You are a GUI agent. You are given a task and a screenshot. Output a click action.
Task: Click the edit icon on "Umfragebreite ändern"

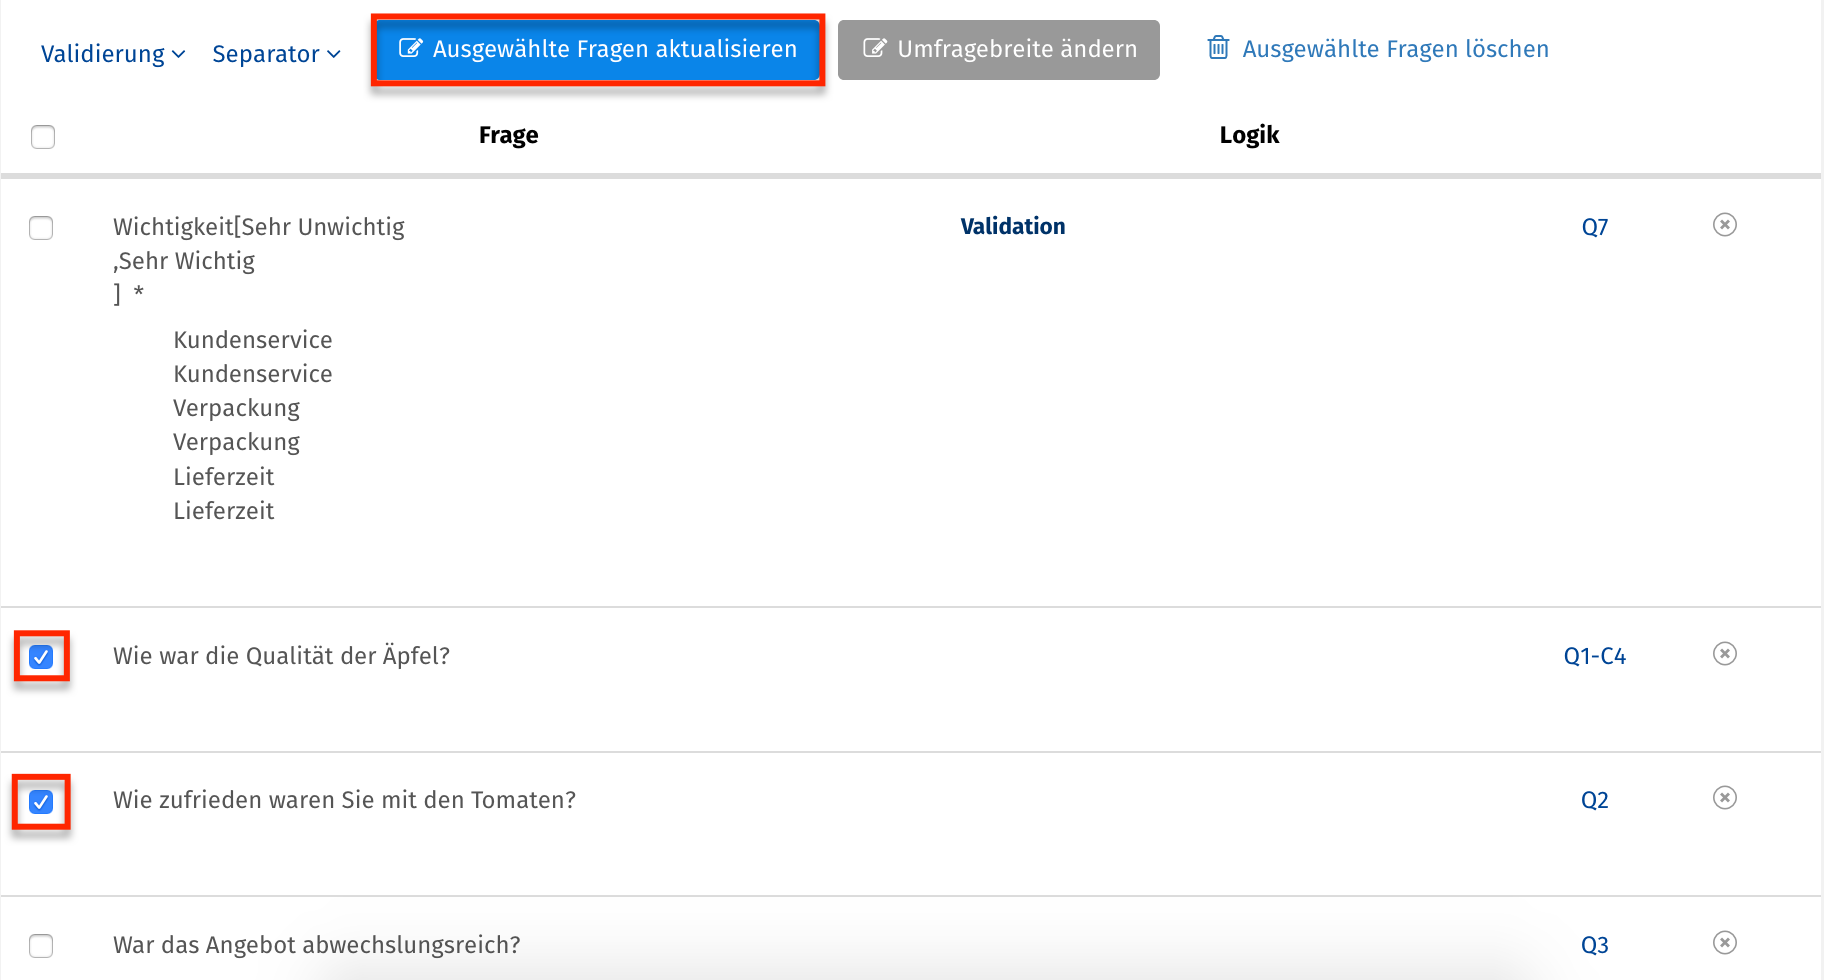tap(875, 47)
